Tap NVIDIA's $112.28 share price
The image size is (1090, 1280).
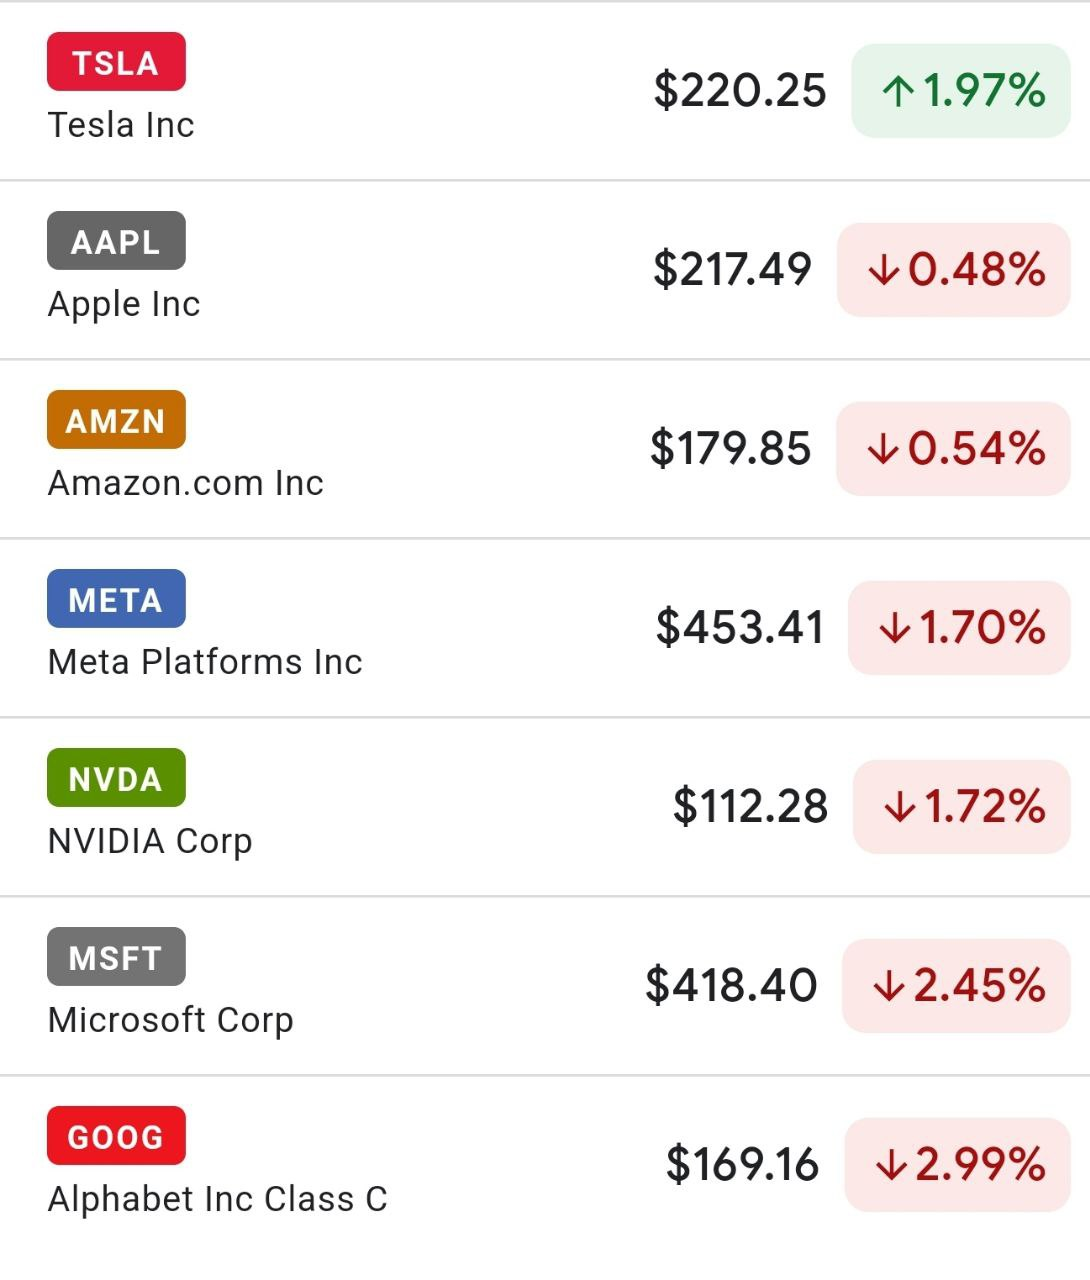(x=750, y=807)
